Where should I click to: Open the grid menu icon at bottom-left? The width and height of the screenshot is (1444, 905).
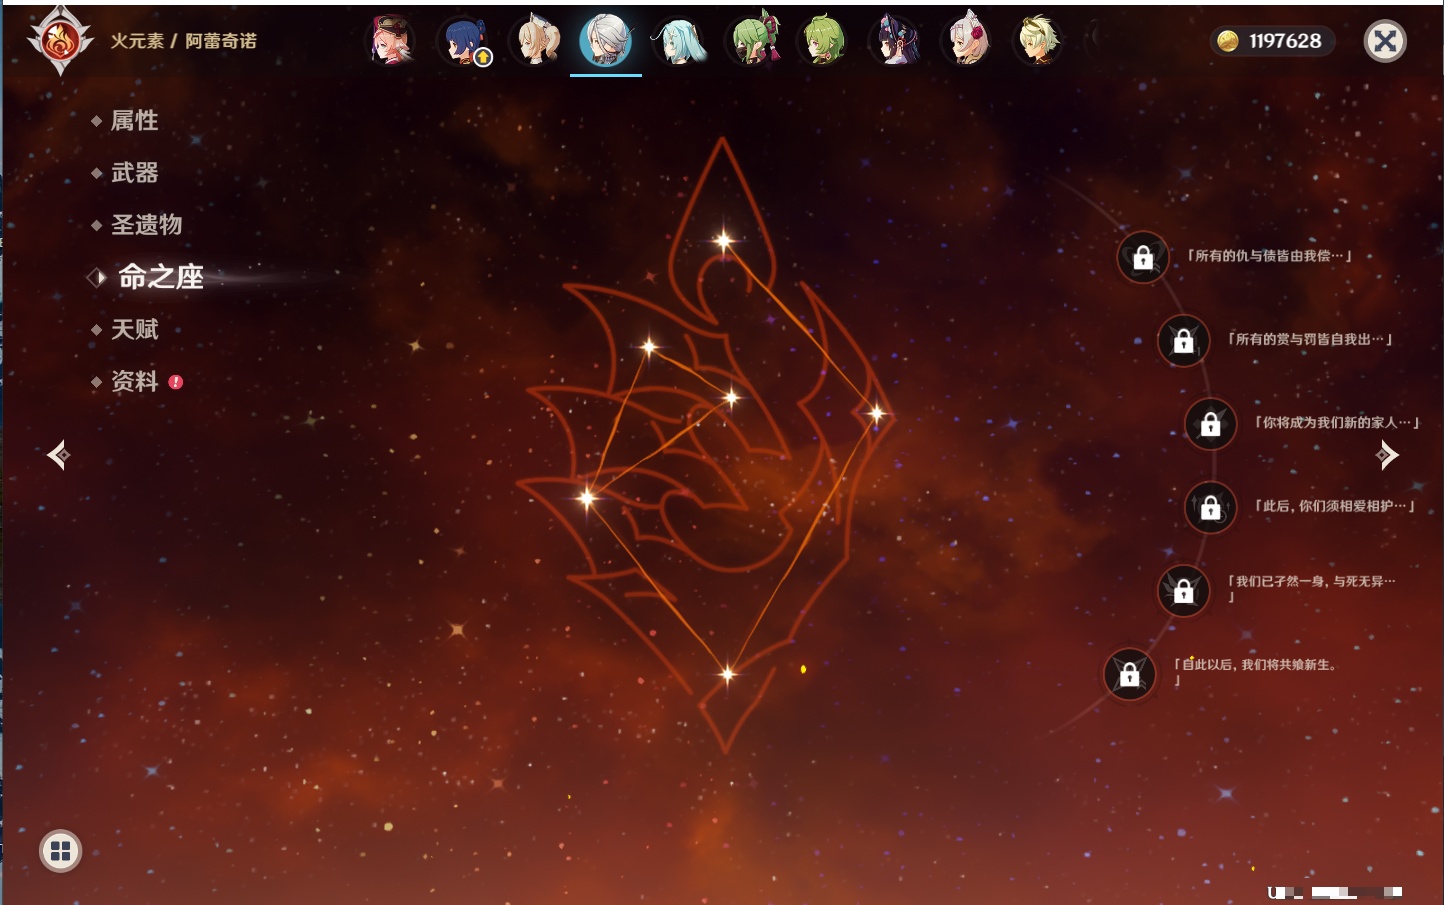click(61, 851)
